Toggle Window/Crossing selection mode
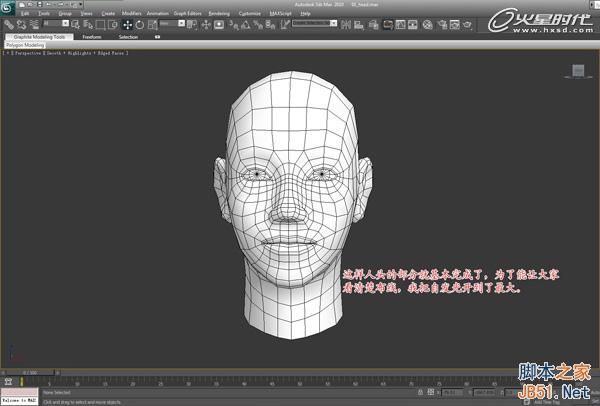 point(113,24)
